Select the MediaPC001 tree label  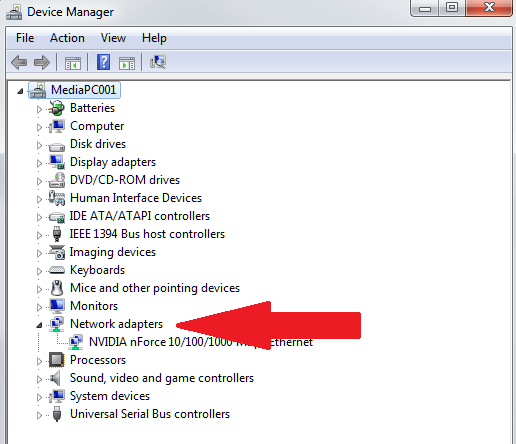coord(83,90)
